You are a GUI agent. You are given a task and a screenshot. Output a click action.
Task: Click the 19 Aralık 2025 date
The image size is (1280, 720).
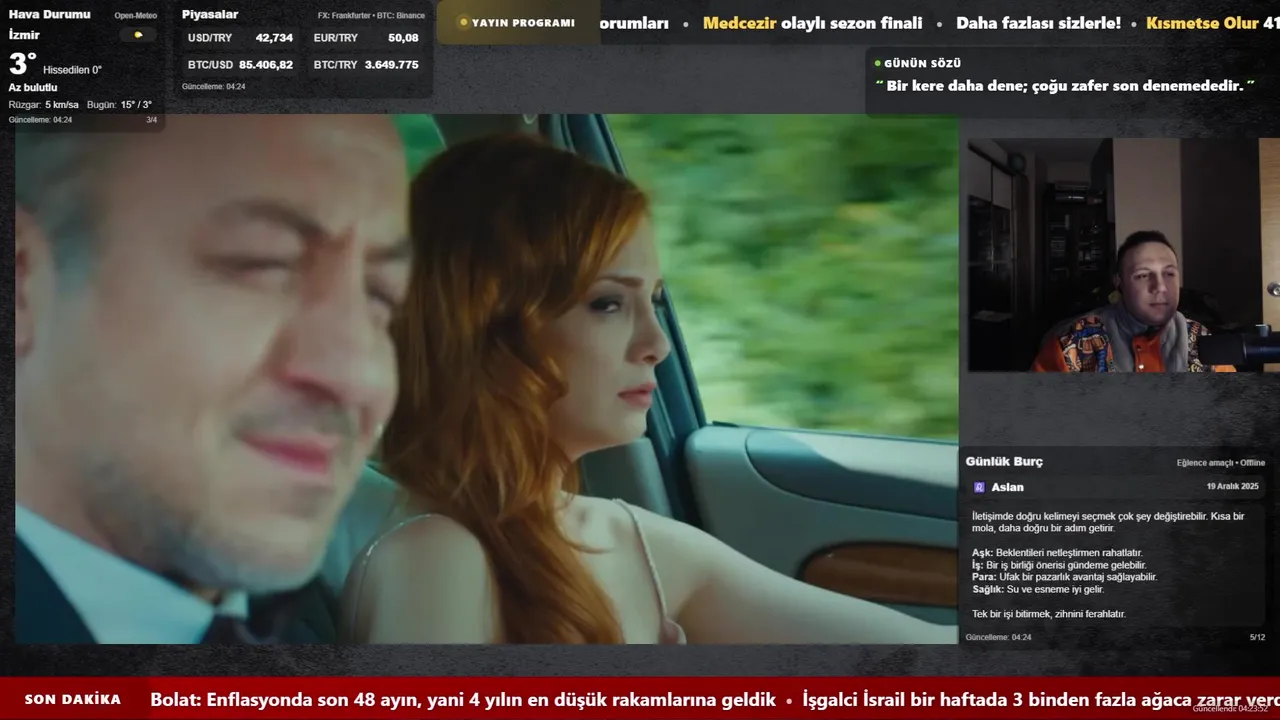(1232, 486)
